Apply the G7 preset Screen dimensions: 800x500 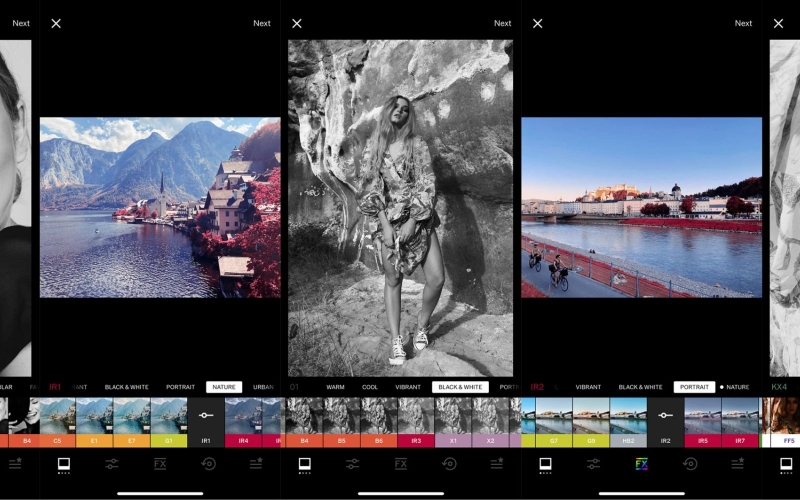pyautogui.click(x=554, y=422)
